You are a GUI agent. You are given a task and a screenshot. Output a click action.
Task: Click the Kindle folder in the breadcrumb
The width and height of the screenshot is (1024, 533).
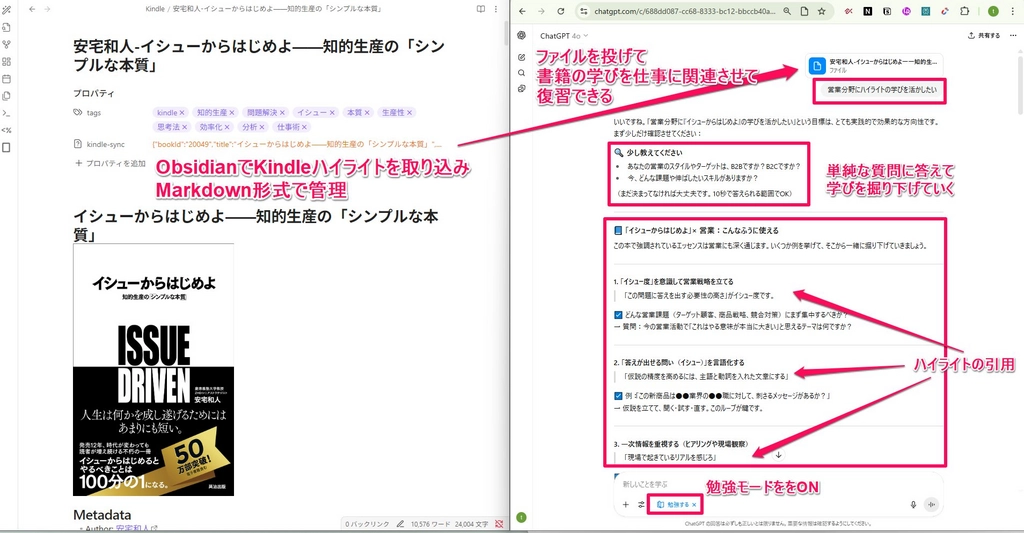tap(155, 9)
